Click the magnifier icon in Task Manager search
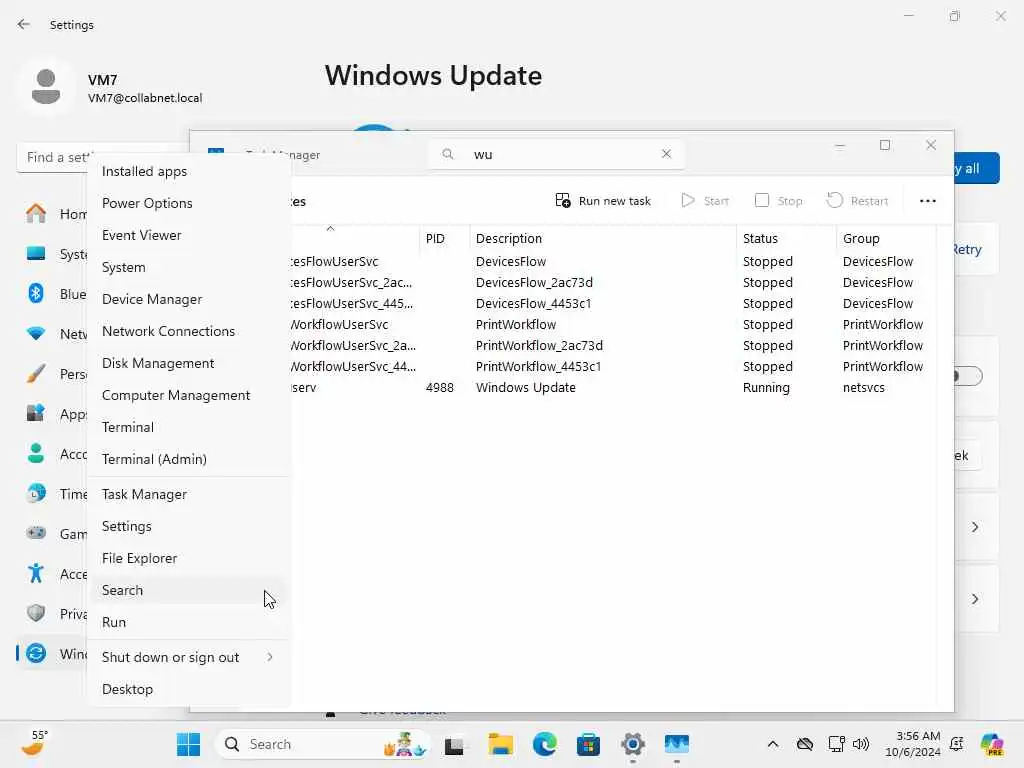 [x=448, y=154]
